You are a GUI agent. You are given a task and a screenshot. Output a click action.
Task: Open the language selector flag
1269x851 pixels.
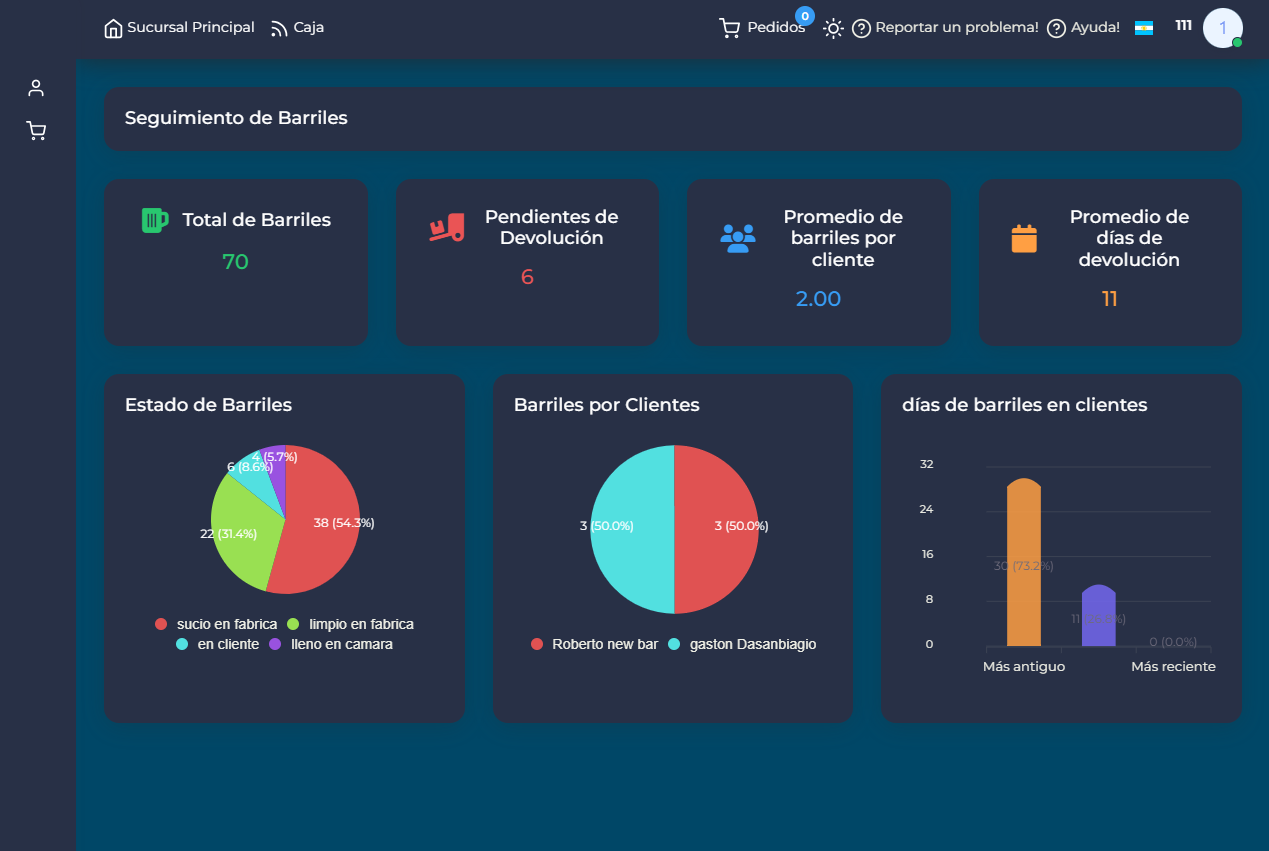point(1143,27)
